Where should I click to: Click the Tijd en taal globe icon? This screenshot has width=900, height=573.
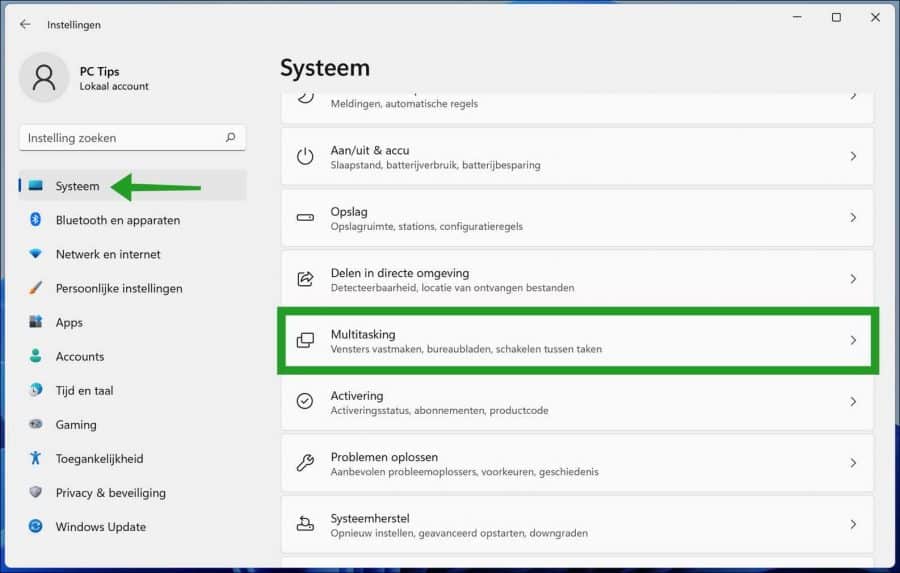pyautogui.click(x=36, y=390)
